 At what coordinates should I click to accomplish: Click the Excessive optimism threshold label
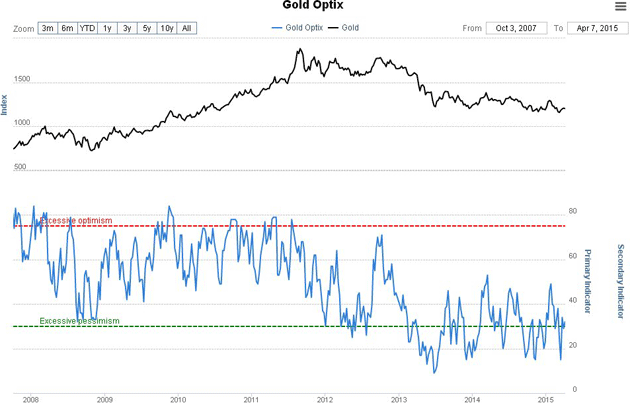[76, 220]
